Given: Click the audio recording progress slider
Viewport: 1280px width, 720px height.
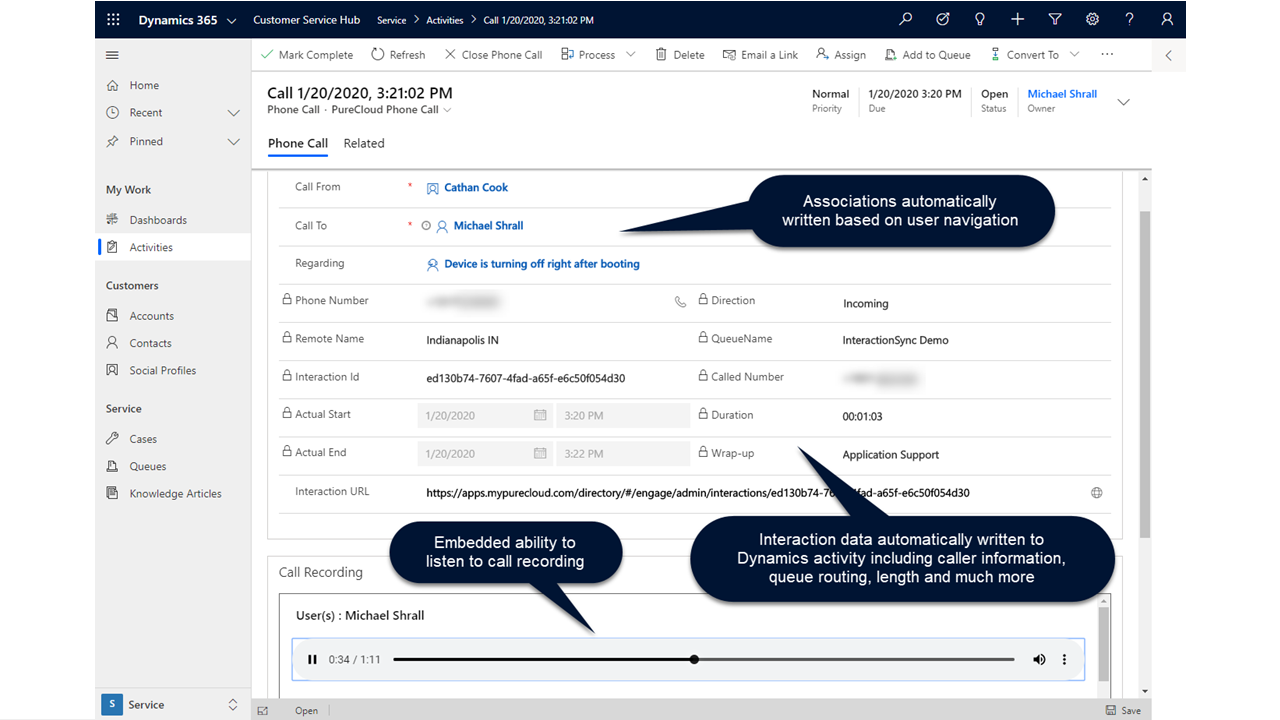Looking at the screenshot, I should [704, 659].
